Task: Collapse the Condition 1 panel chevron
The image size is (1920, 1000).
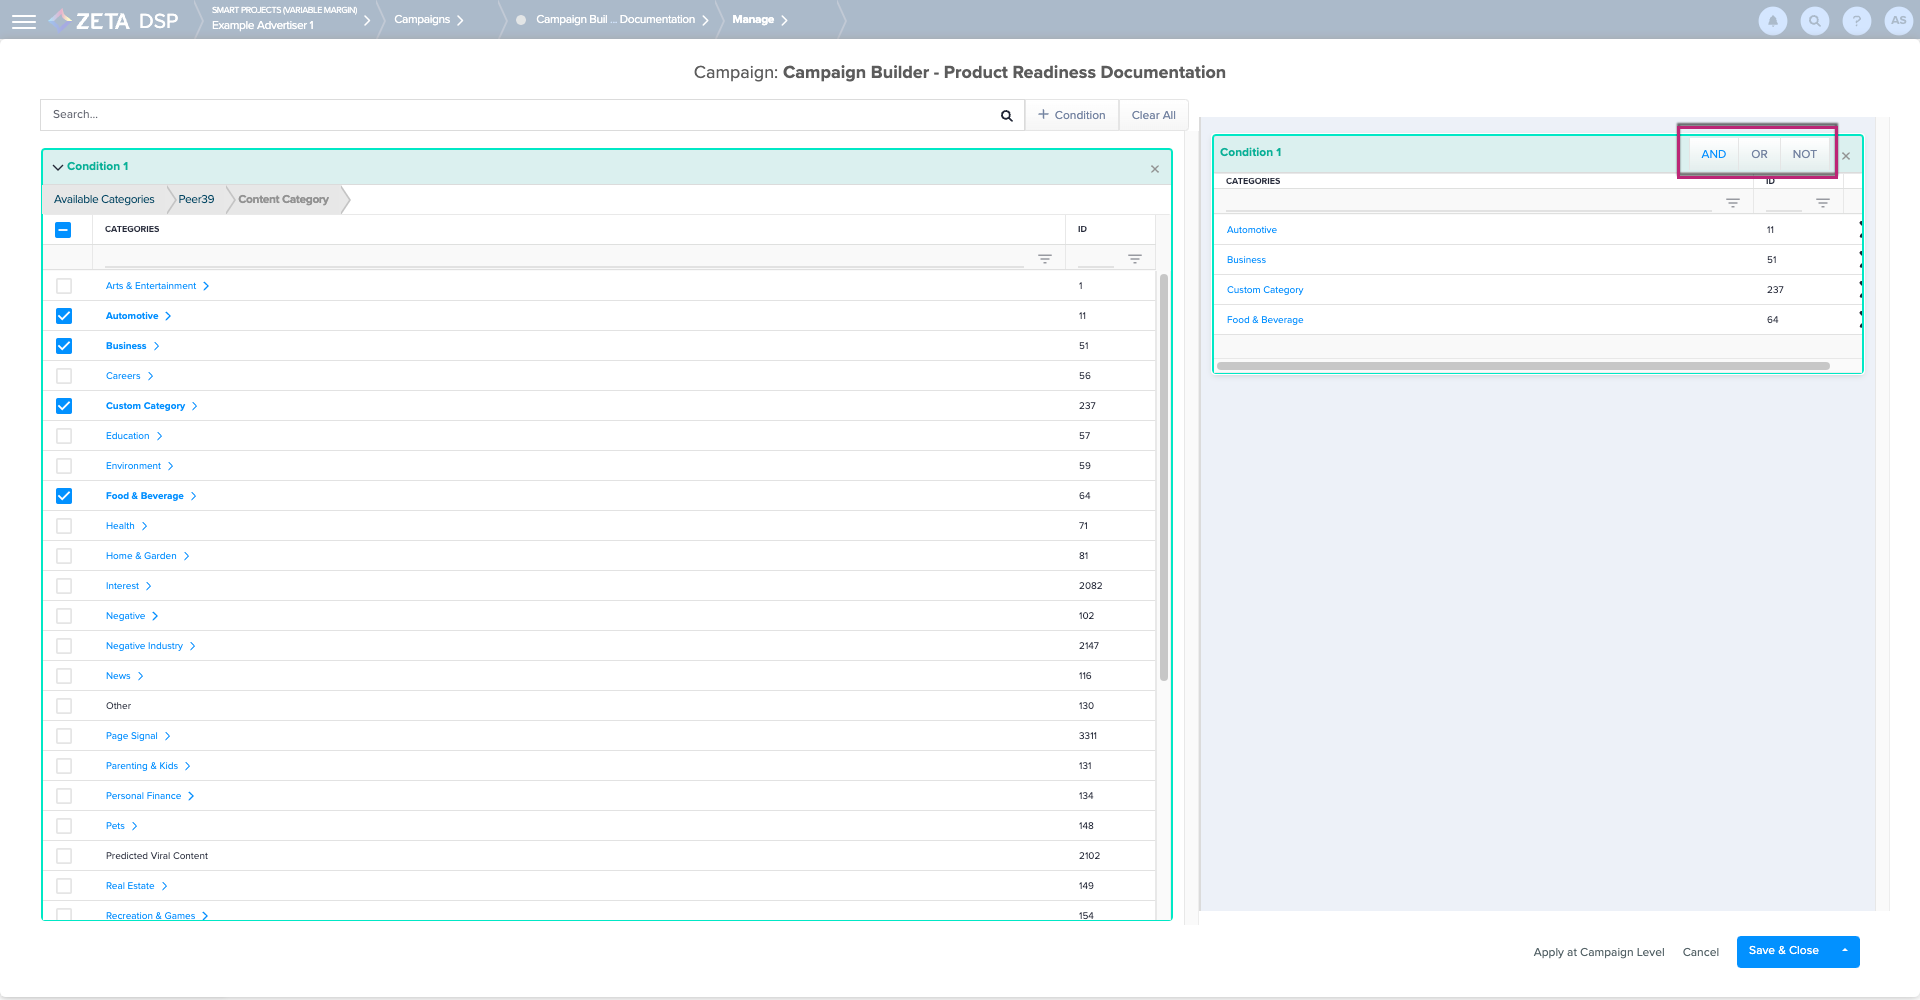Action: click(58, 167)
